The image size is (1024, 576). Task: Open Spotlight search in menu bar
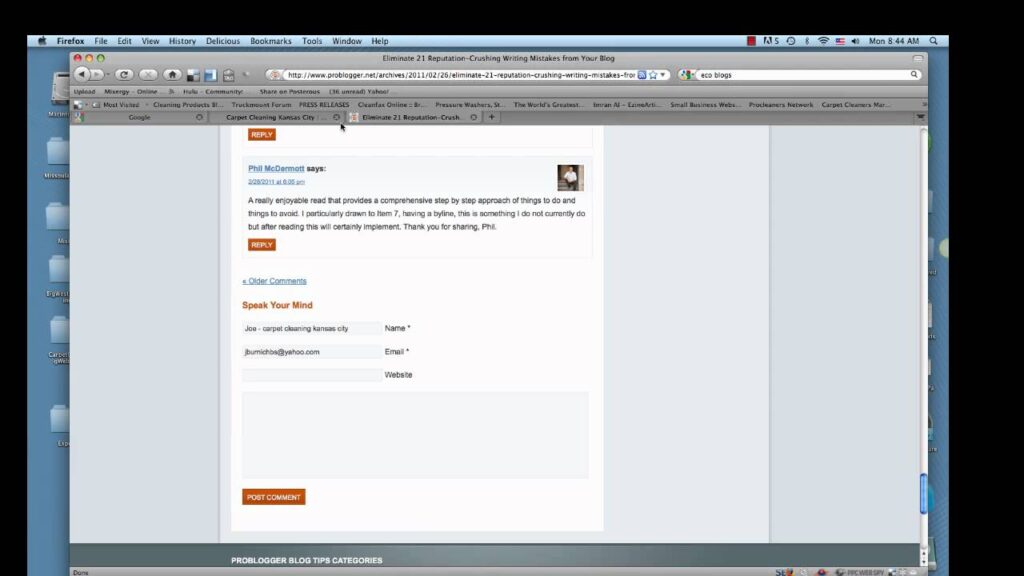[x=934, y=40]
